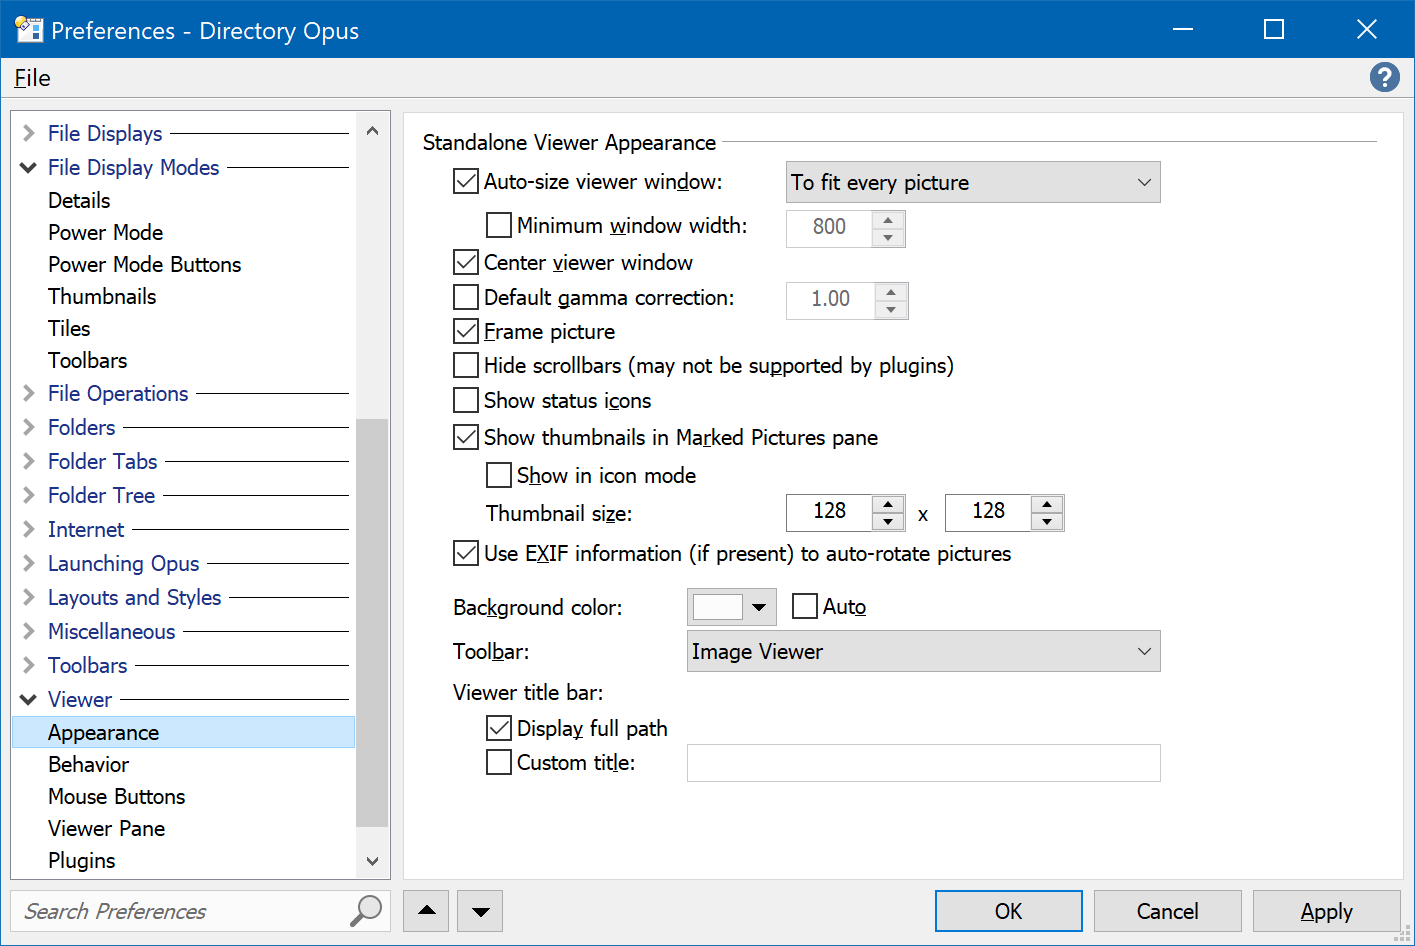This screenshot has height=946, width=1415.
Task: Select Power Mode Buttons page
Action: (x=144, y=264)
